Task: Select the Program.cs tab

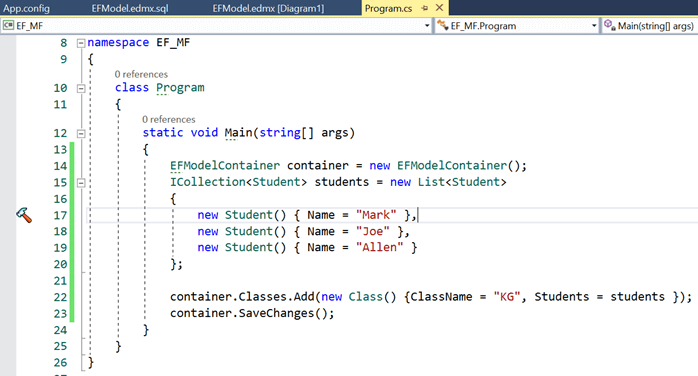Action: click(388, 8)
